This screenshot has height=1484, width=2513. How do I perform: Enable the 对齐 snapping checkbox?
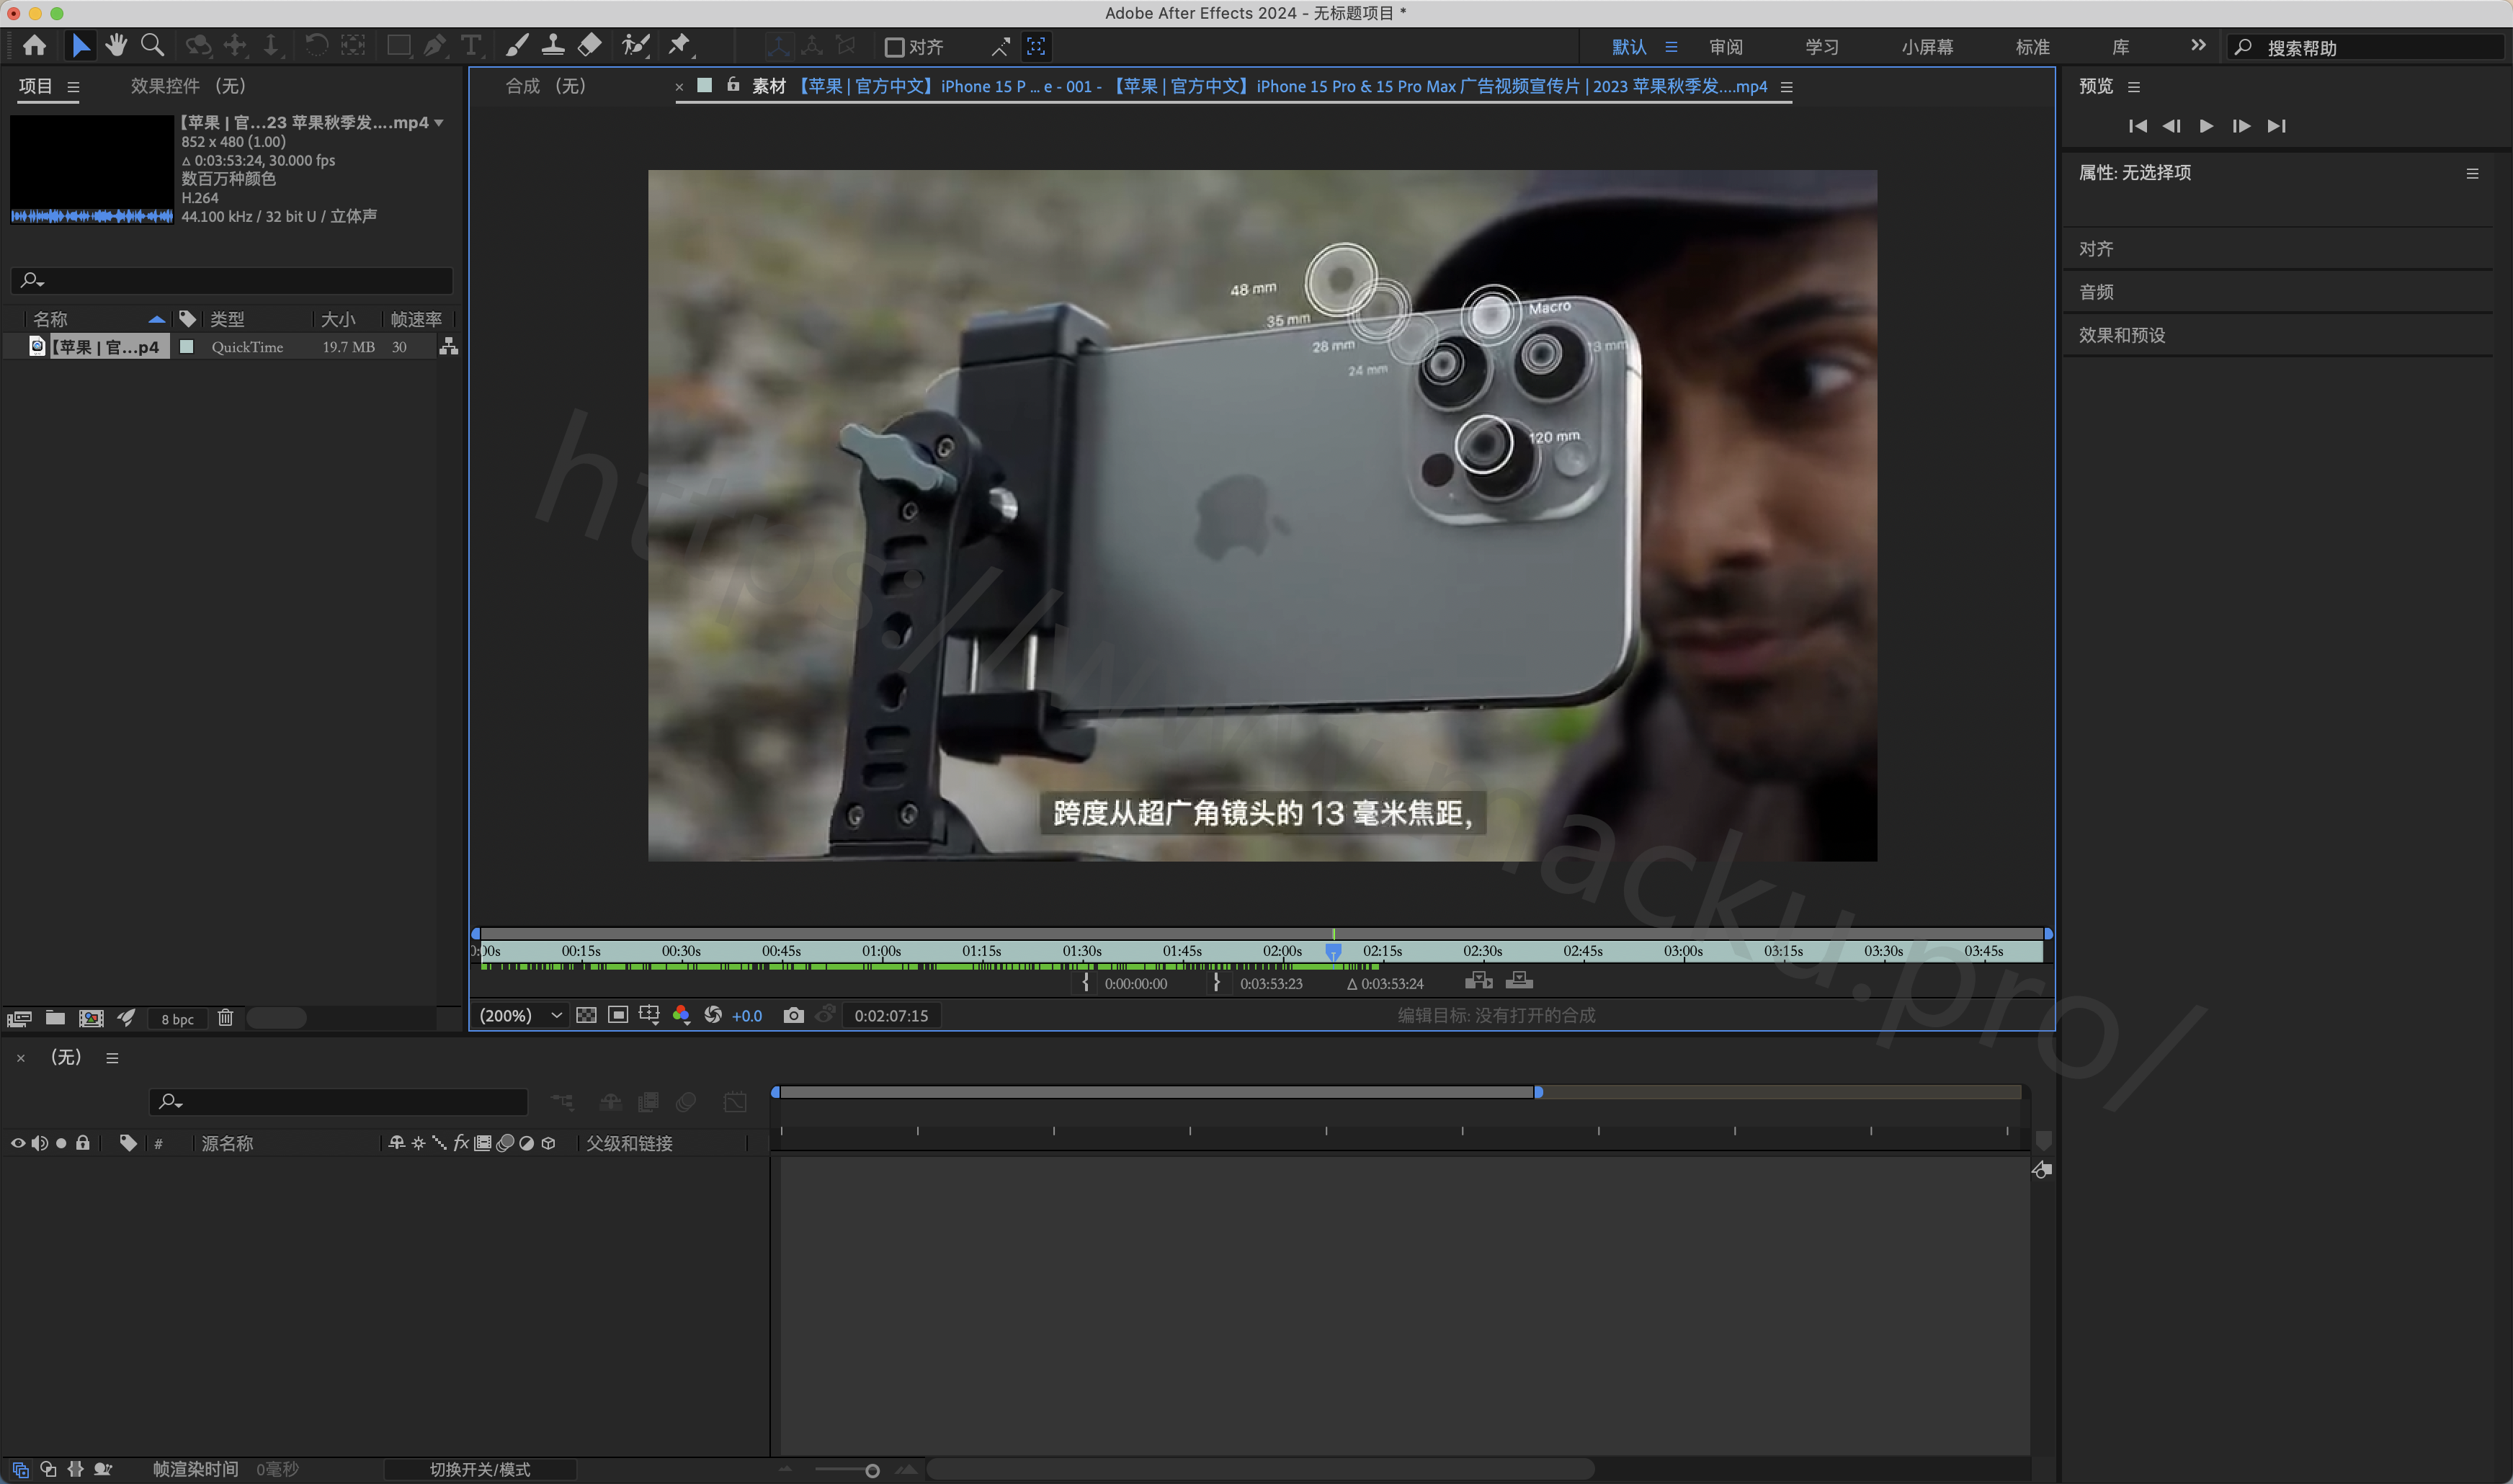(x=895, y=46)
